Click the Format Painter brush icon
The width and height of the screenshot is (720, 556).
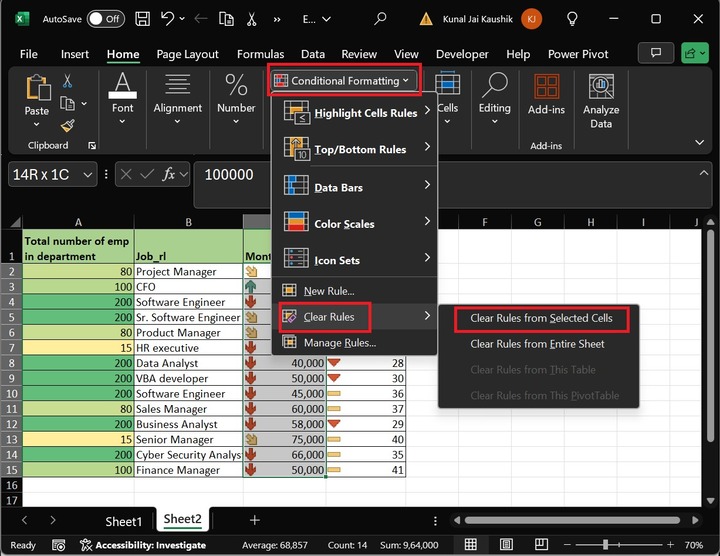pos(67,126)
